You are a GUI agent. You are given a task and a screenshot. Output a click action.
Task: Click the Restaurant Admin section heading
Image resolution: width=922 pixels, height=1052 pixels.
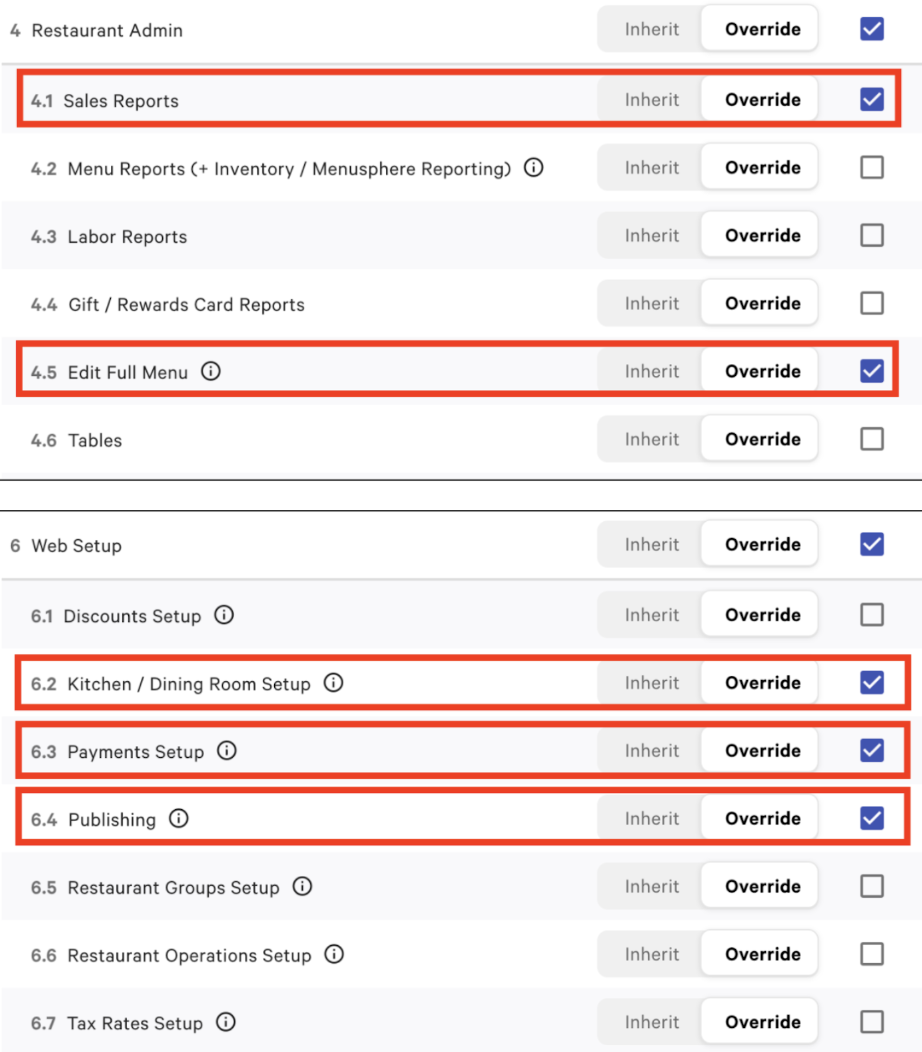[x=107, y=30]
